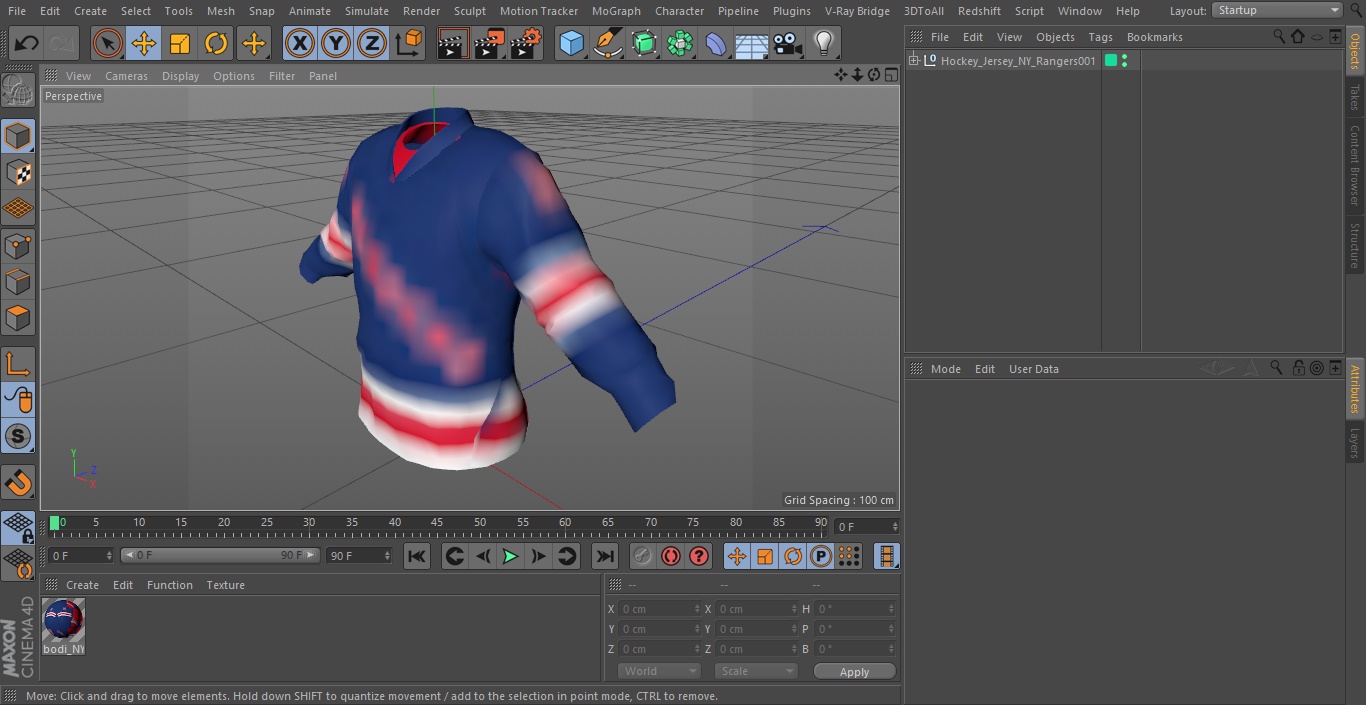
Task: Open material manager Texture menu
Action: pos(225,585)
